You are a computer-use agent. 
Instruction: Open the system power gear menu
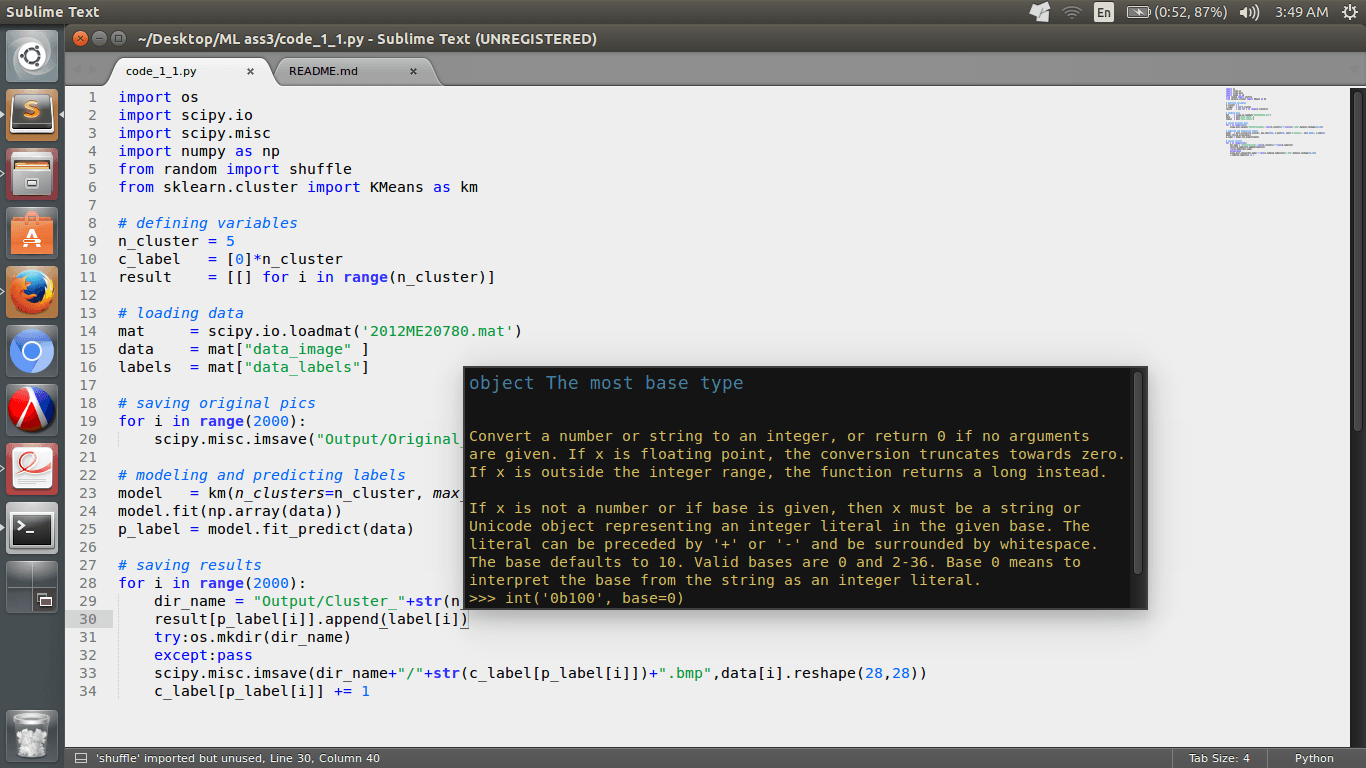click(x=1349, y=12)
